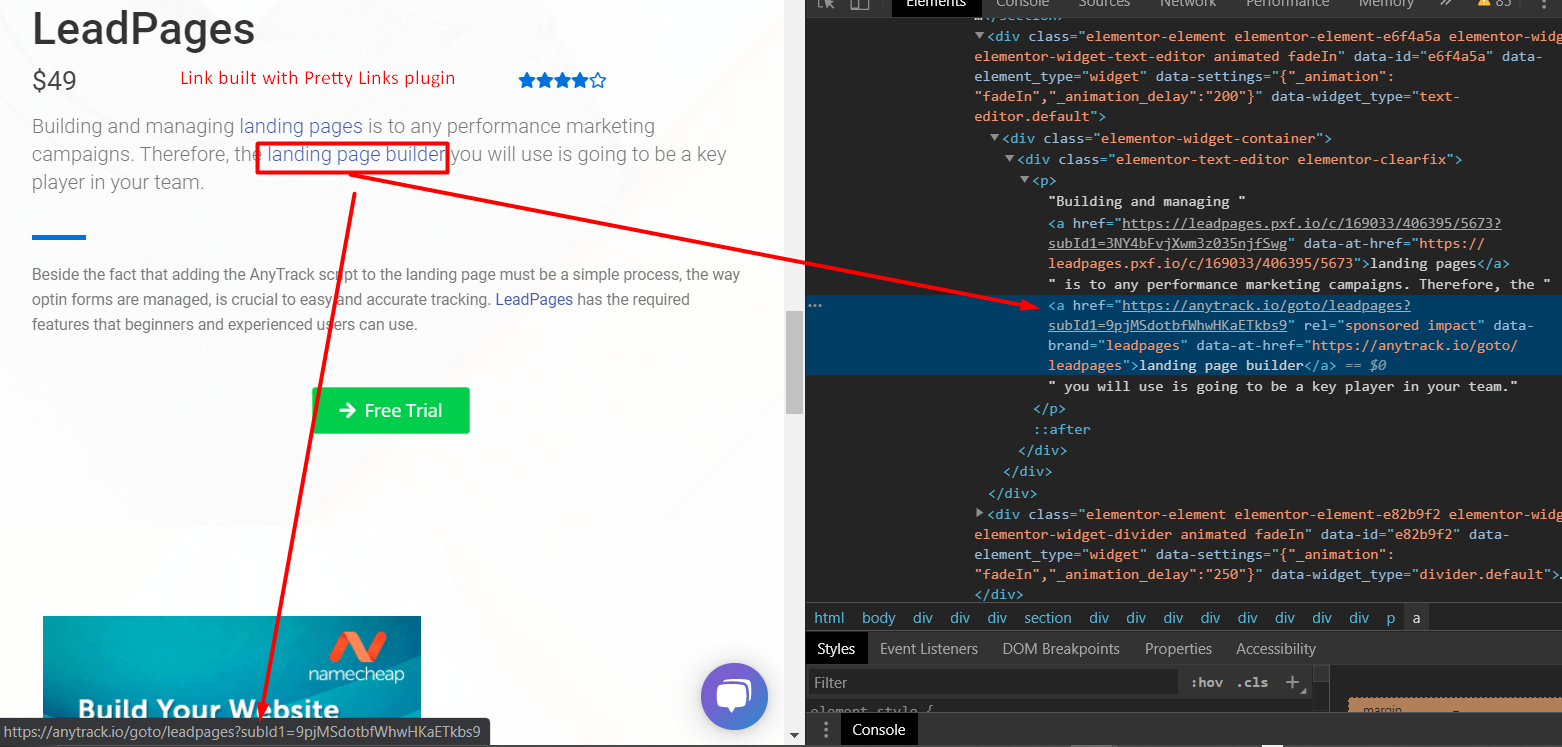Open the Network panel tab
1562x747 pixels.
[1188, 4]
